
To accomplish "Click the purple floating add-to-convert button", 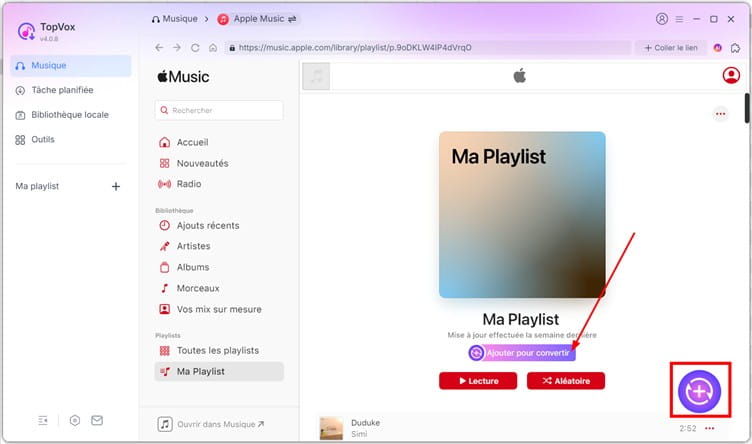I will point(700,391).
